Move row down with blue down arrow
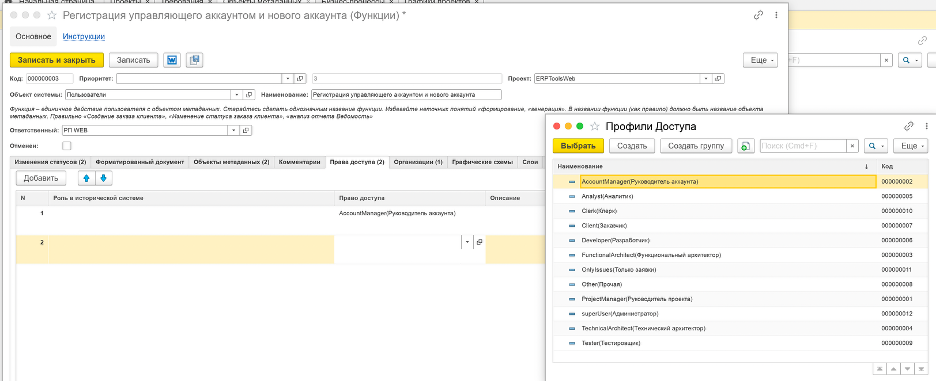936x382 pixels. 103,178
